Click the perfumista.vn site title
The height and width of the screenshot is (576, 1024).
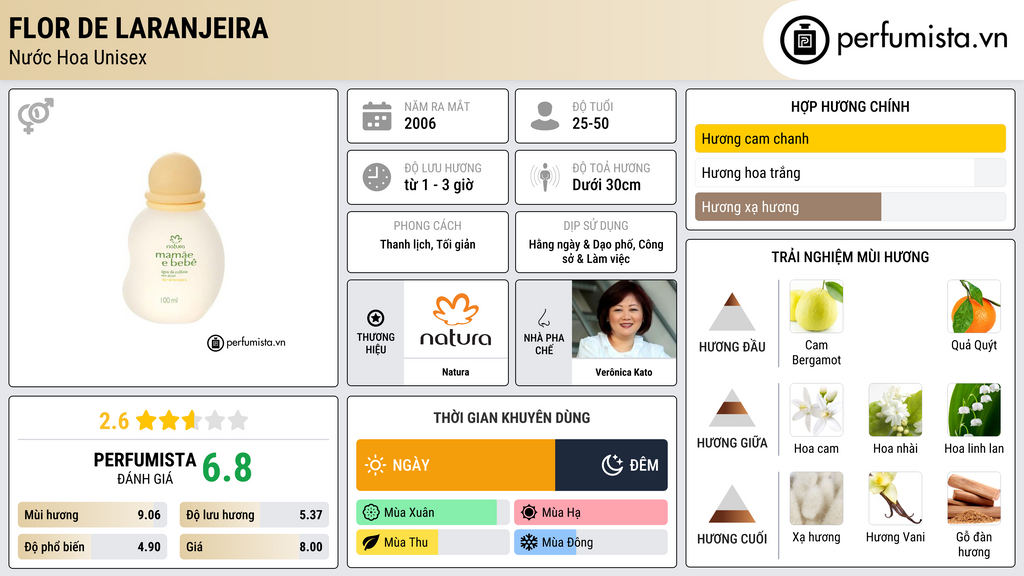(x=922, y=38)
